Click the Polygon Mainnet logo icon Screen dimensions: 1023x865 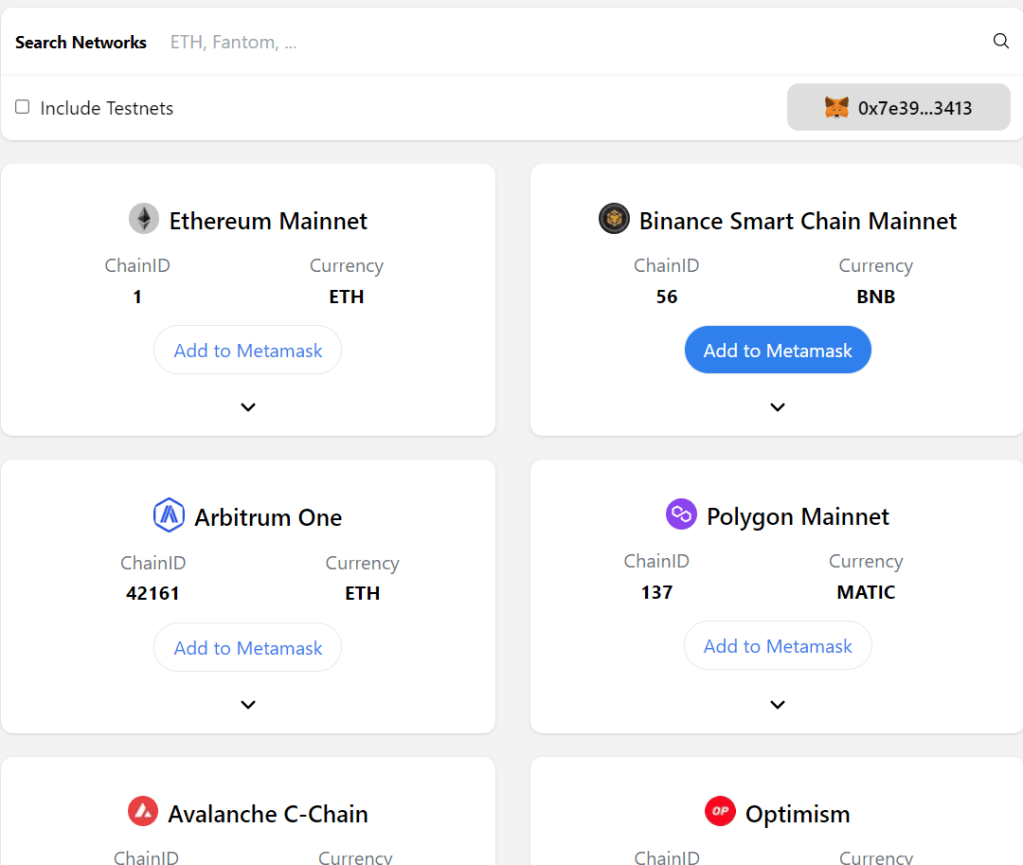tap(681, 515)
